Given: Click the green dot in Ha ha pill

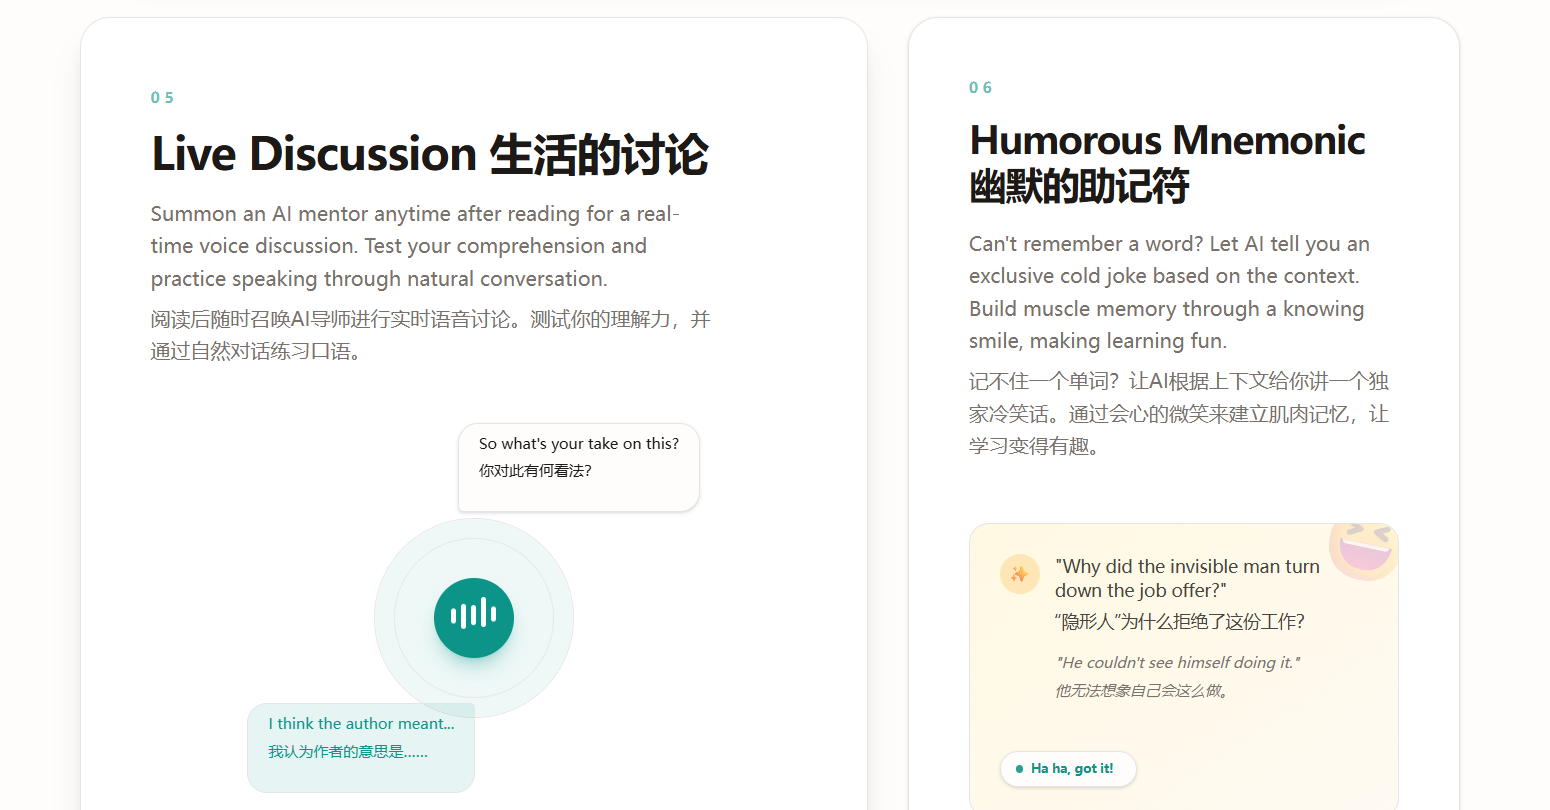Looking at the screenshot, I should (1019, 769).
